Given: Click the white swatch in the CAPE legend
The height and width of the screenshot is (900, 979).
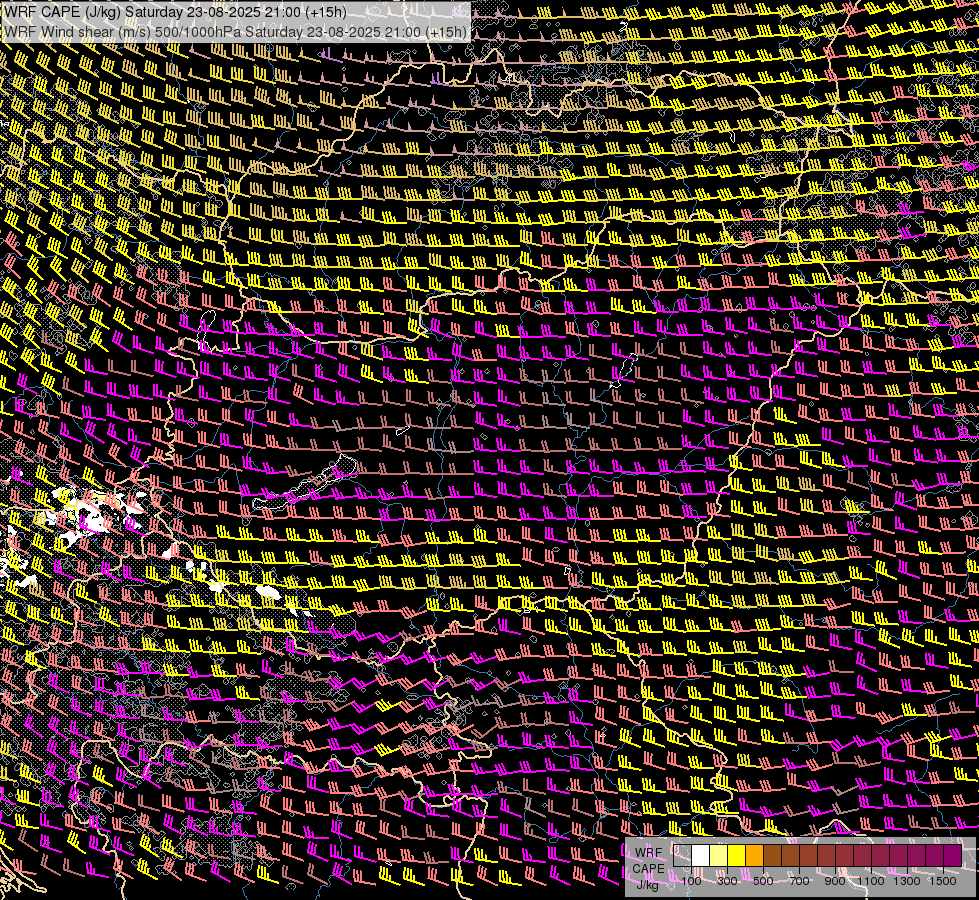Looking at the screenshot, I should point(701,856).
